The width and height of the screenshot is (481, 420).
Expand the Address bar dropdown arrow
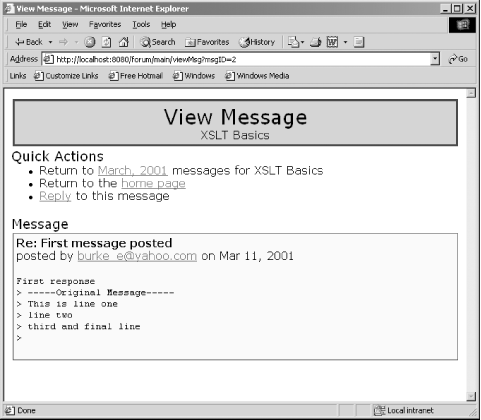click(435, 59)
